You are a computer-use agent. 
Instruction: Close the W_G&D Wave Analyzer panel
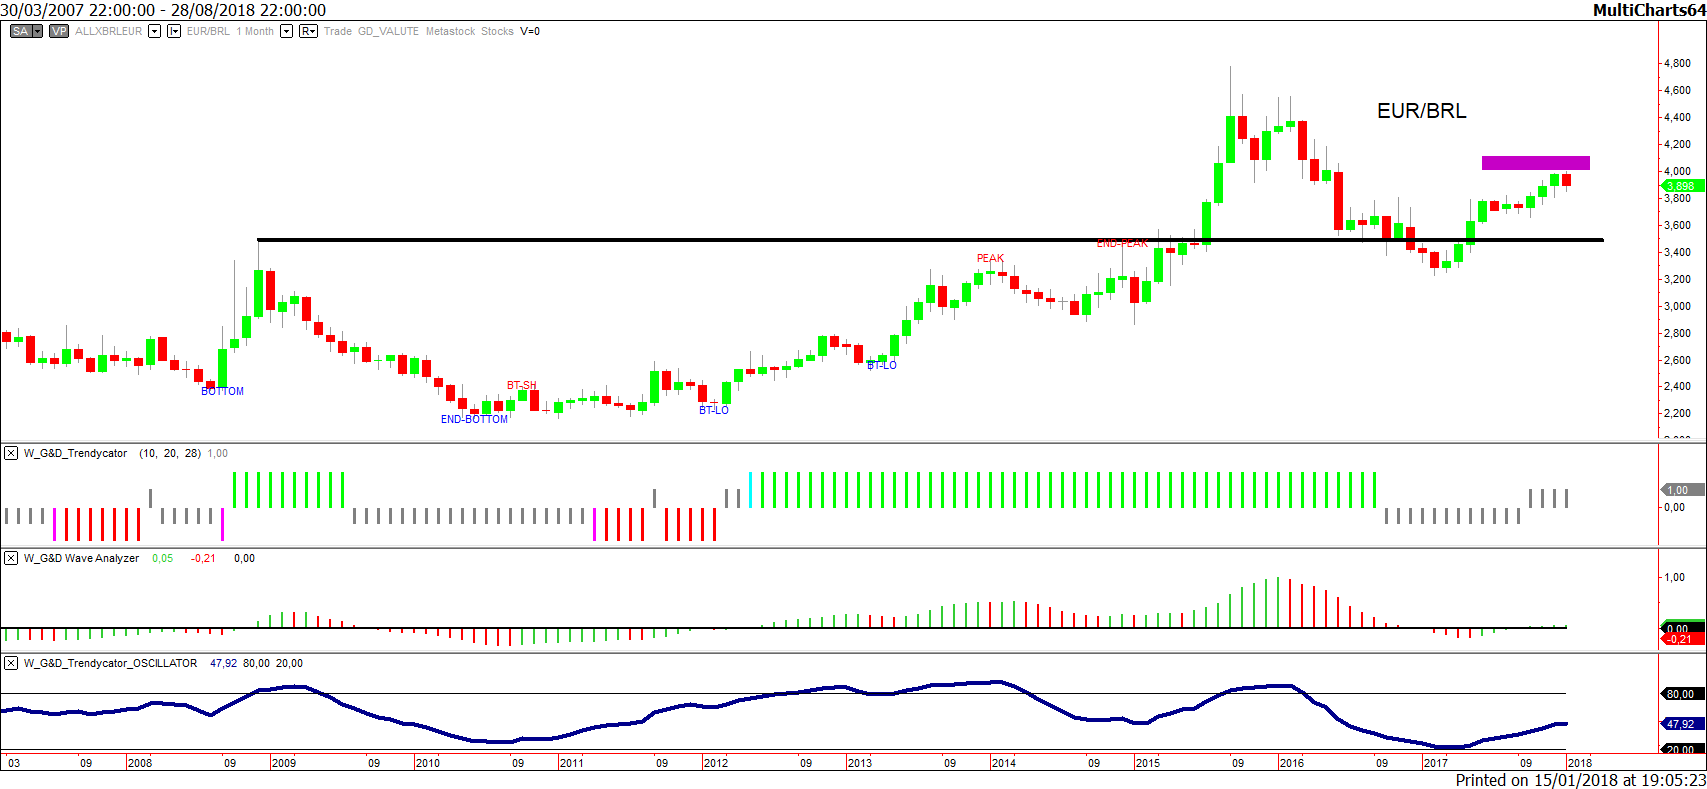(11, 558)
